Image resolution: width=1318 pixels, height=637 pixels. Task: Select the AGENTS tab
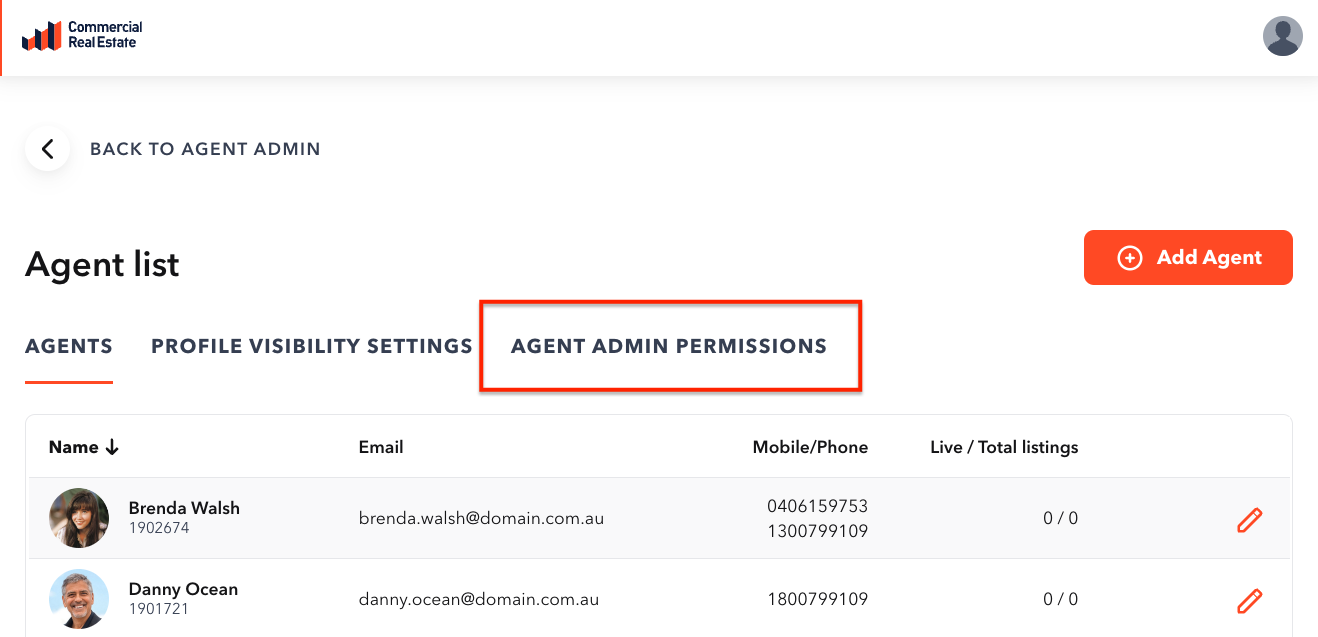[x=68, y=346]
